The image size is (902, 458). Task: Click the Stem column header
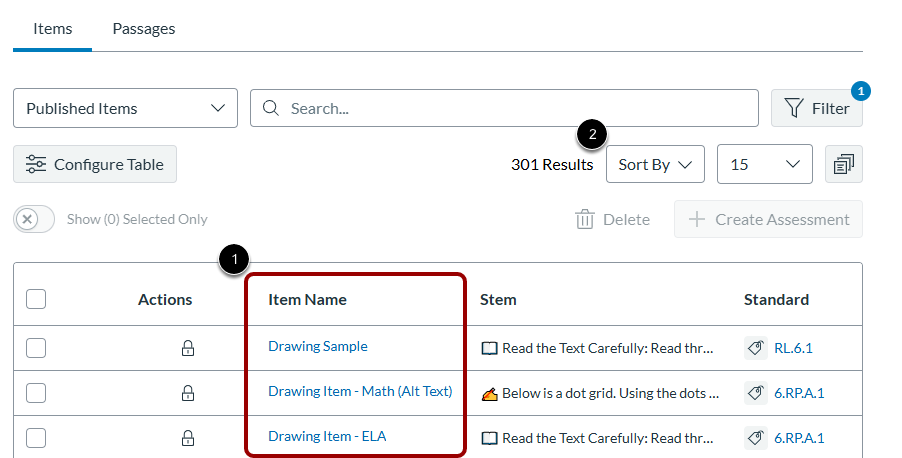(498, 300)
